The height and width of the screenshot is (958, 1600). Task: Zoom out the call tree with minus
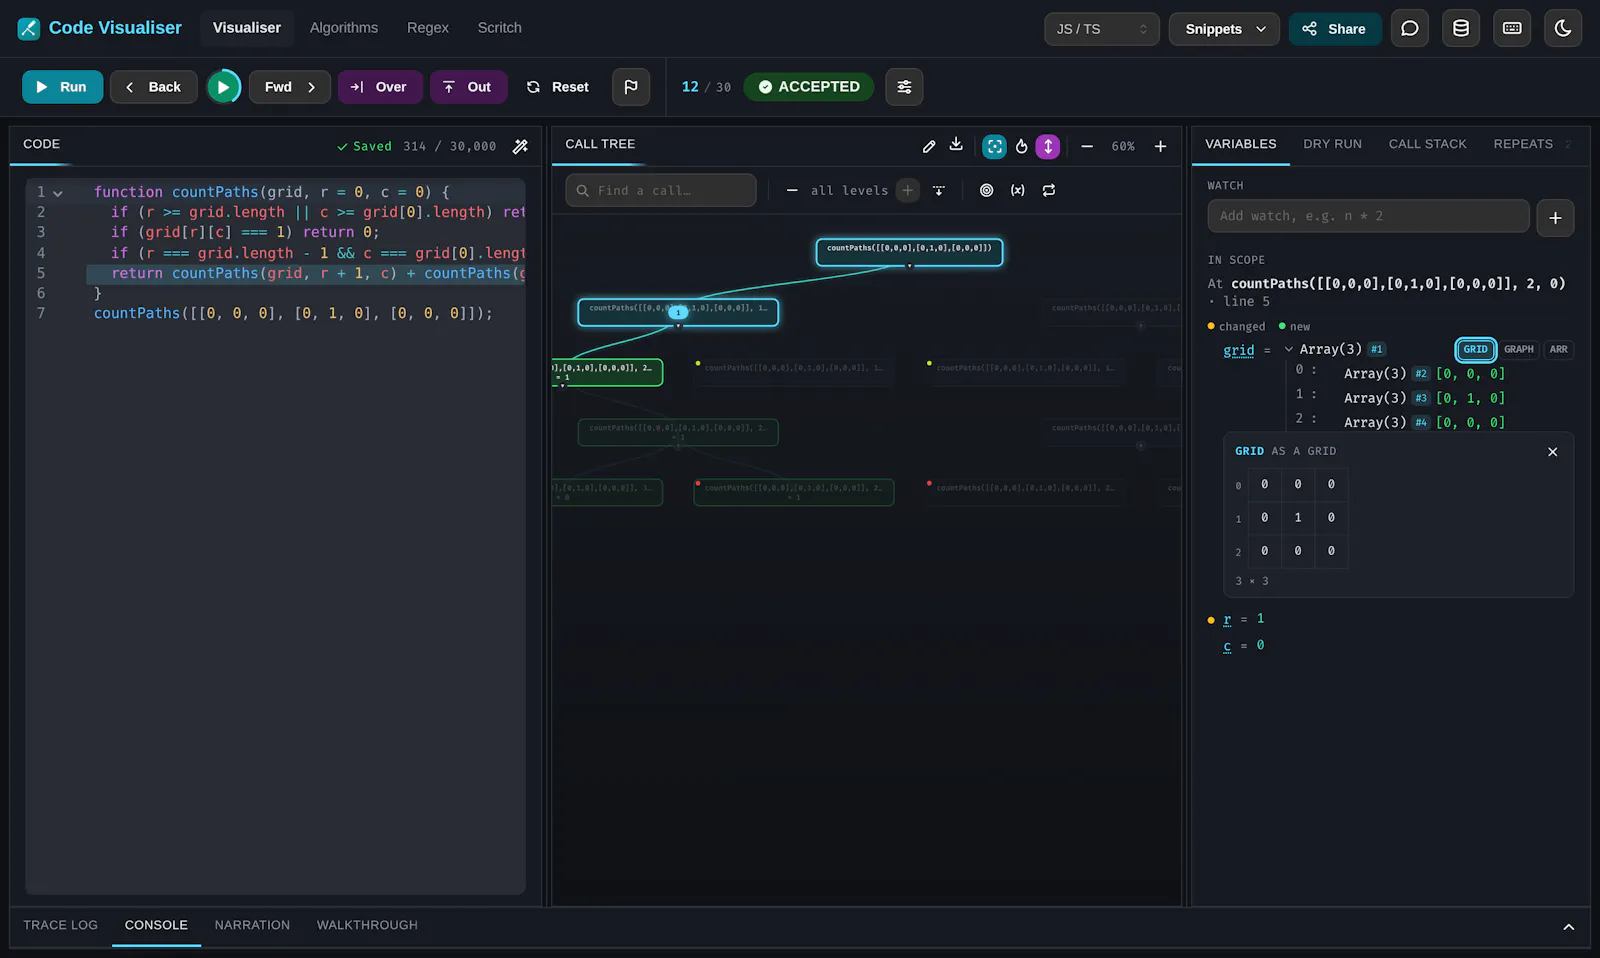pyautogui.click(x=1087, y=147)
